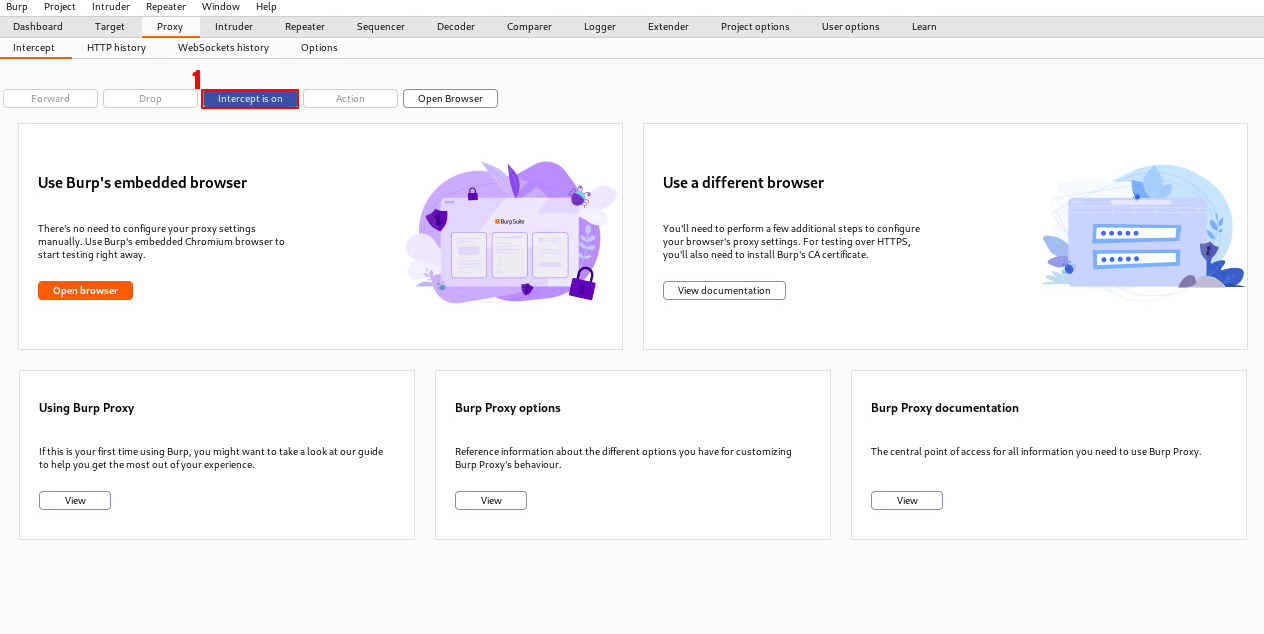1264x634 pixels.
Task: Open the HTTP history tab
Action: (116, 48)
